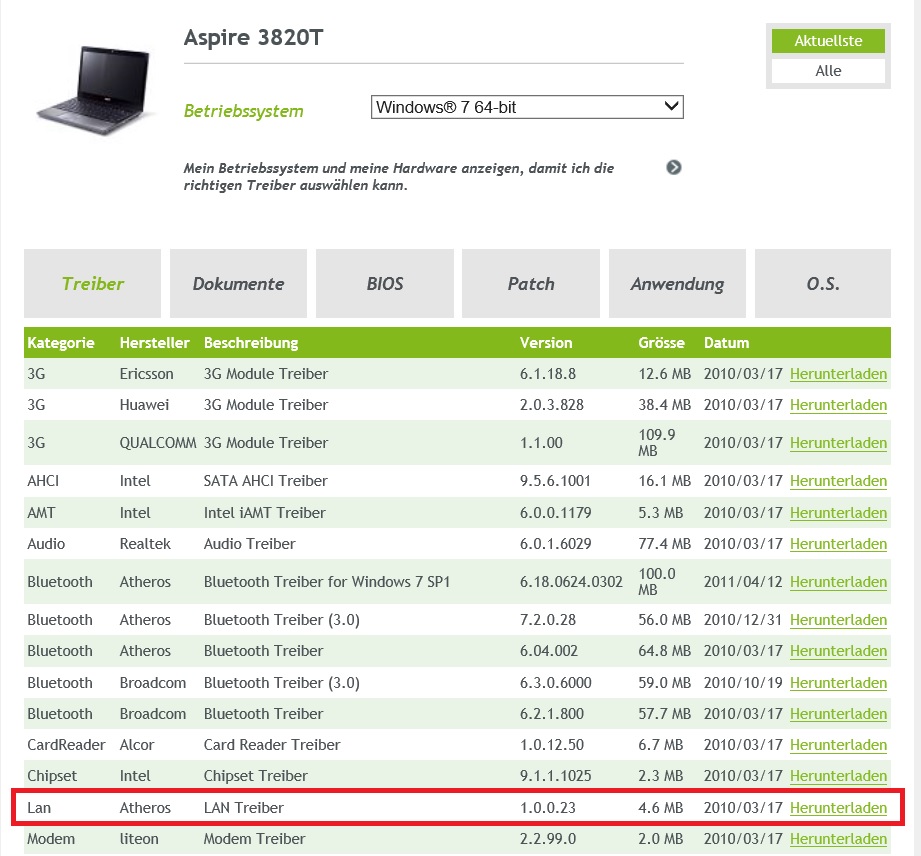Download the Intel Chipset driver
The height and width of the screenshot is (856, 921).
(x=838, y=776)
